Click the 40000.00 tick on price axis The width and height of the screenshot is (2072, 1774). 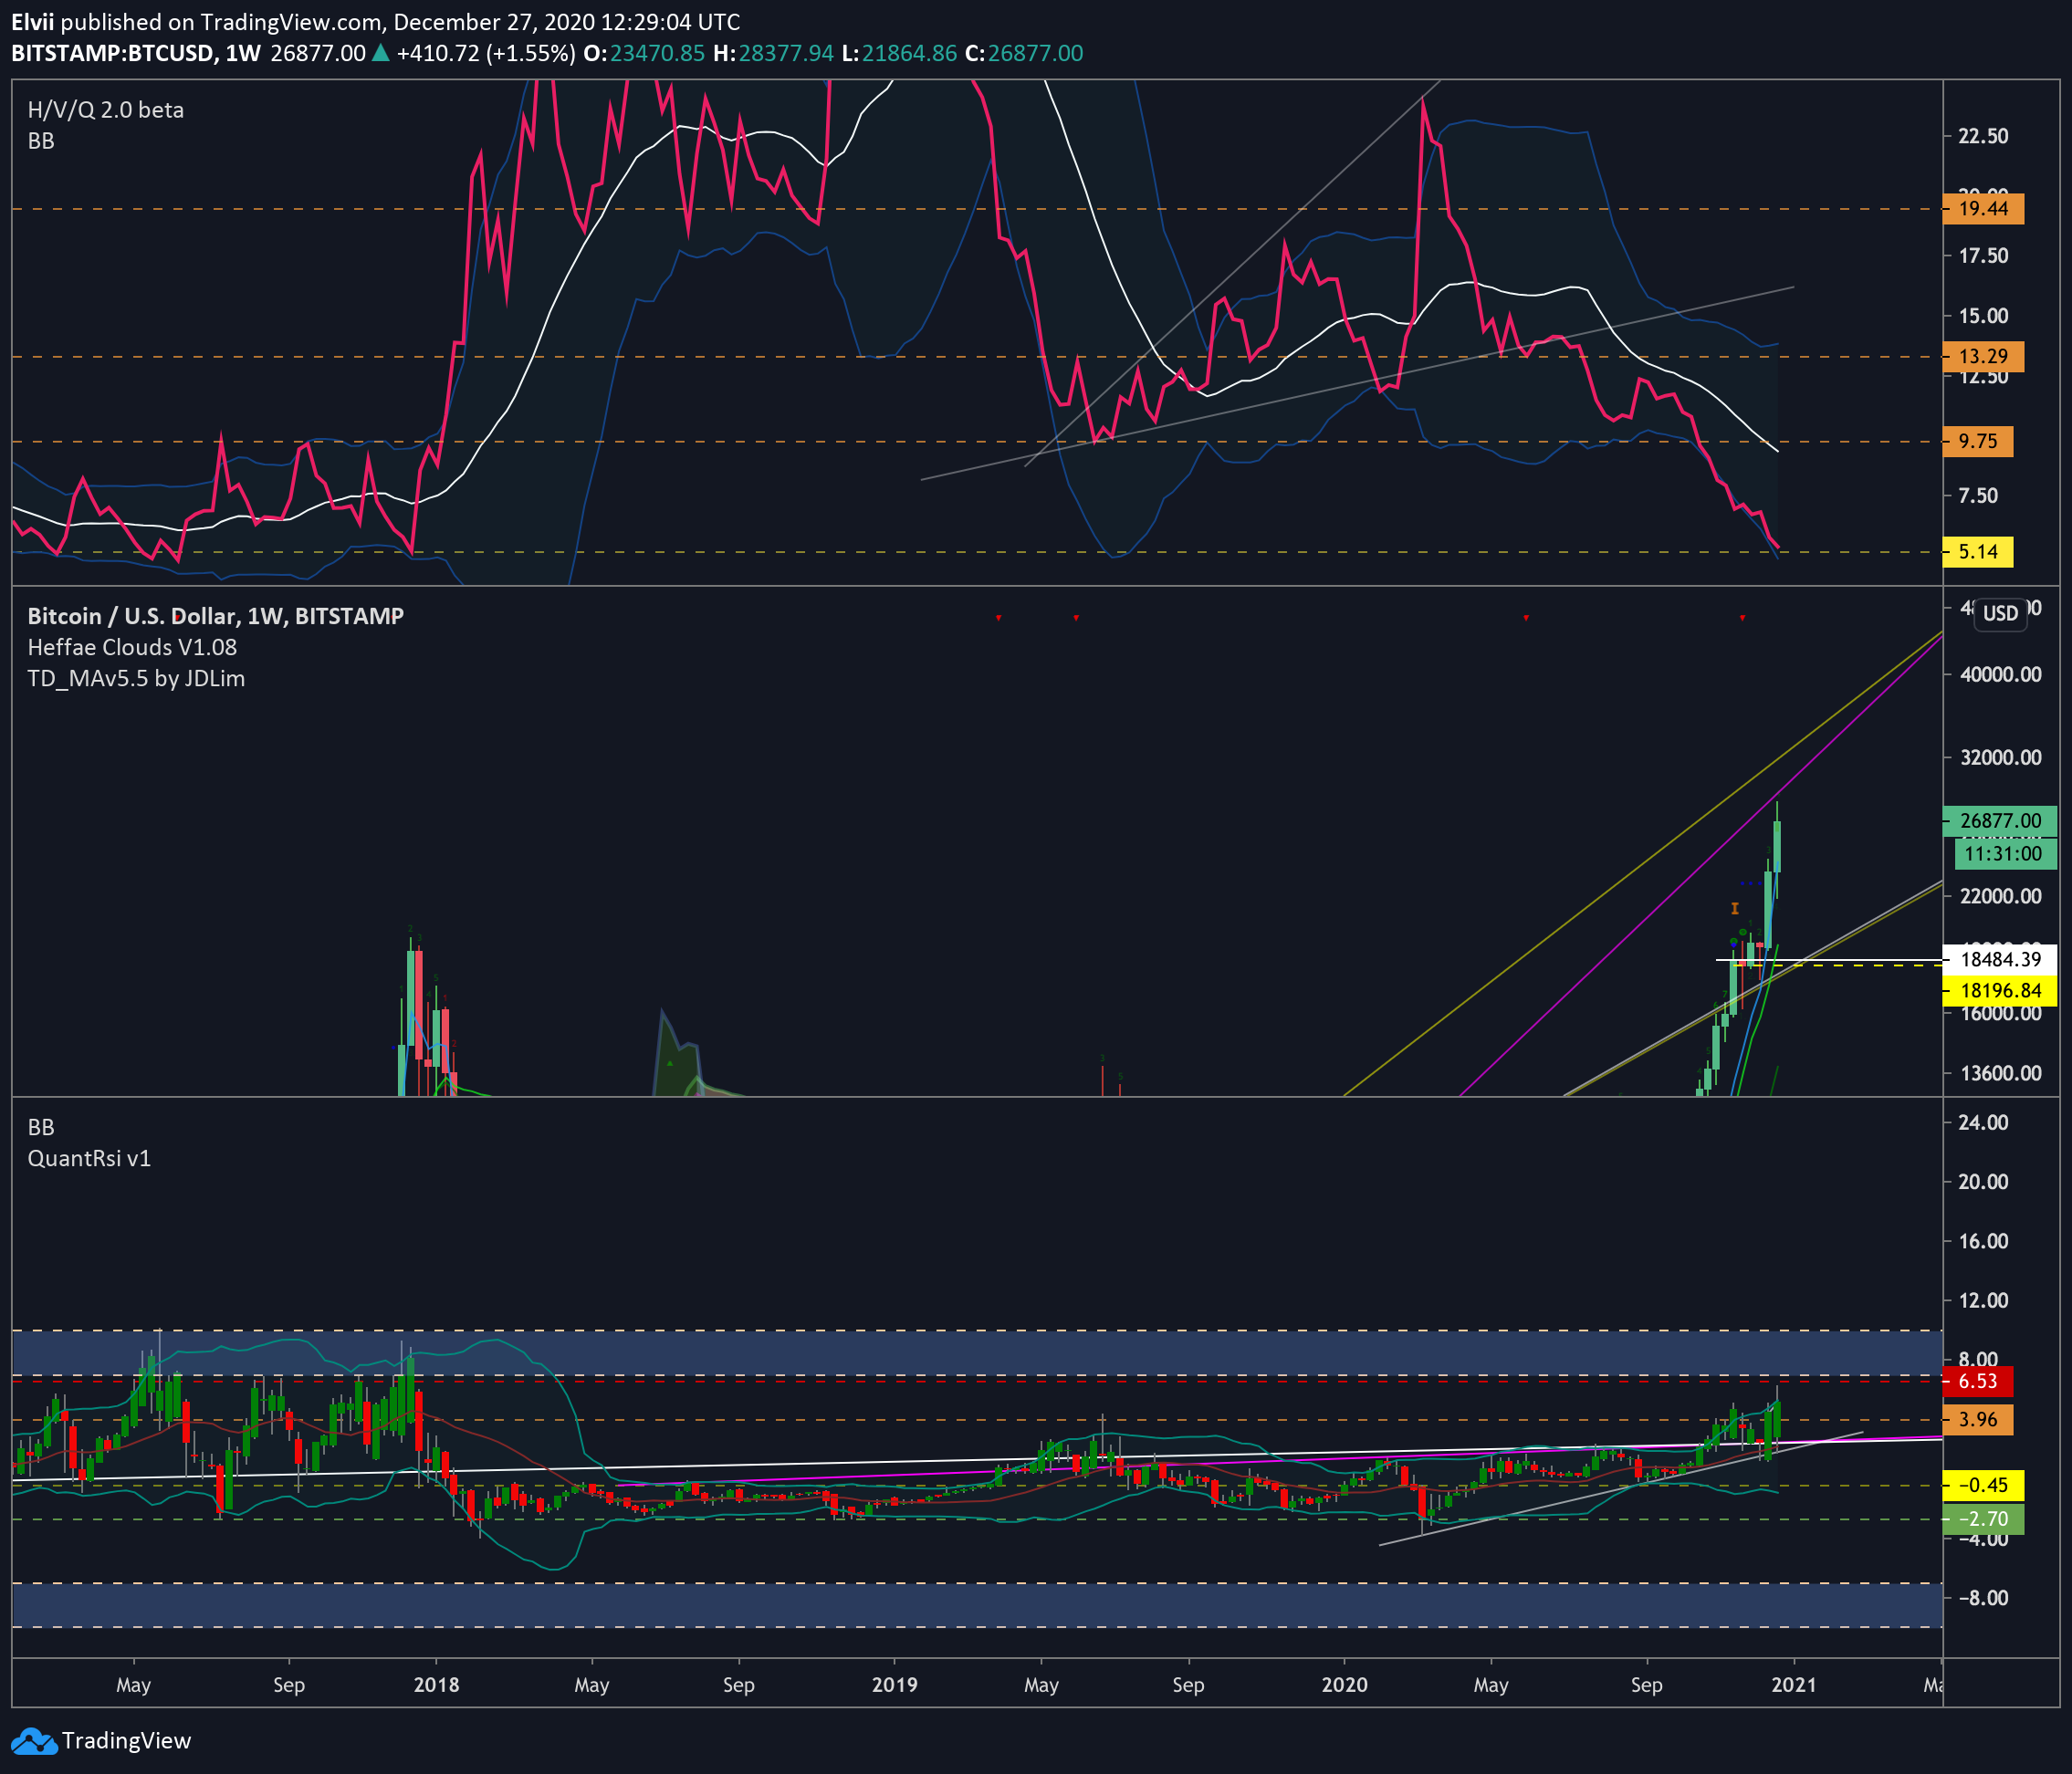(2001, 675)
